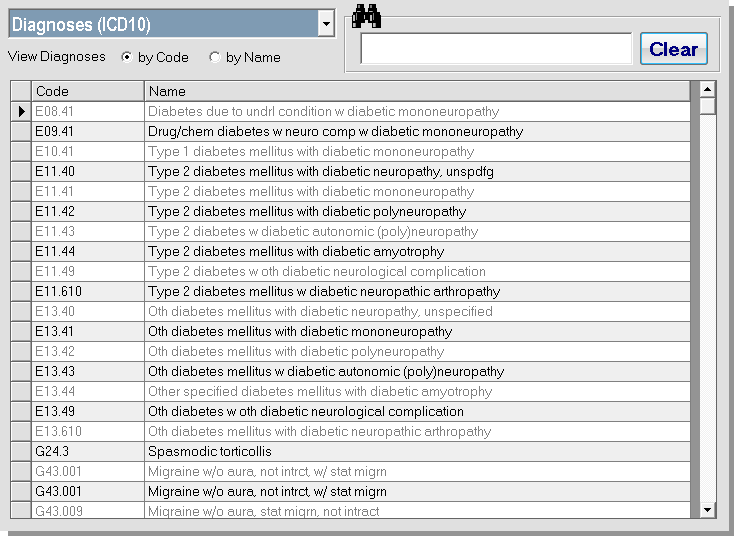Select code cell E11.43
The width and height of the screenshot is (734, 536).
point(88,231)
